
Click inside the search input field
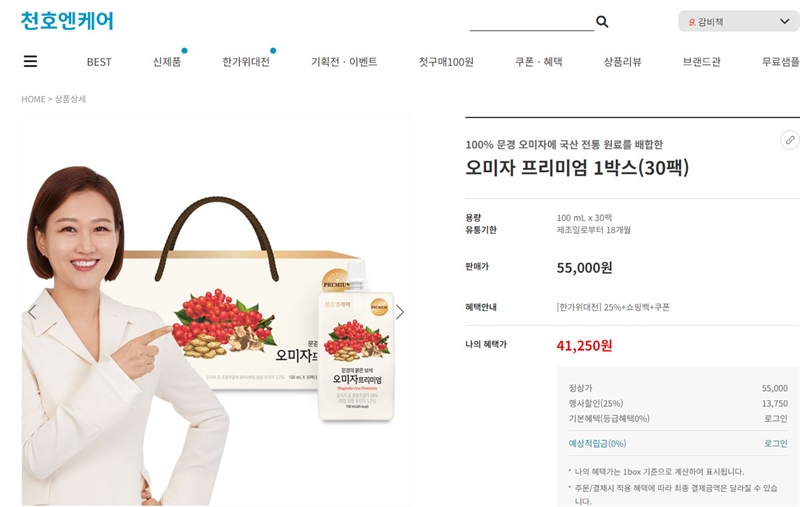click(532, 21)
